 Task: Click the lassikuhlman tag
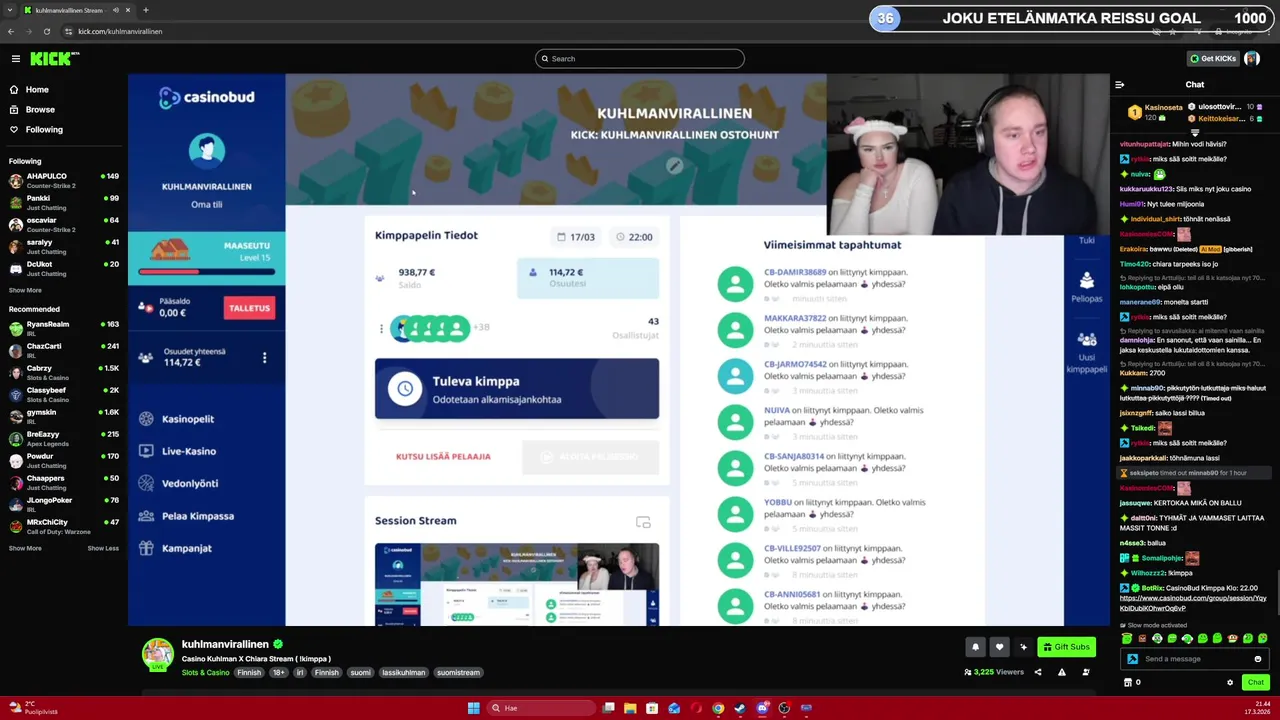point(403,673)
